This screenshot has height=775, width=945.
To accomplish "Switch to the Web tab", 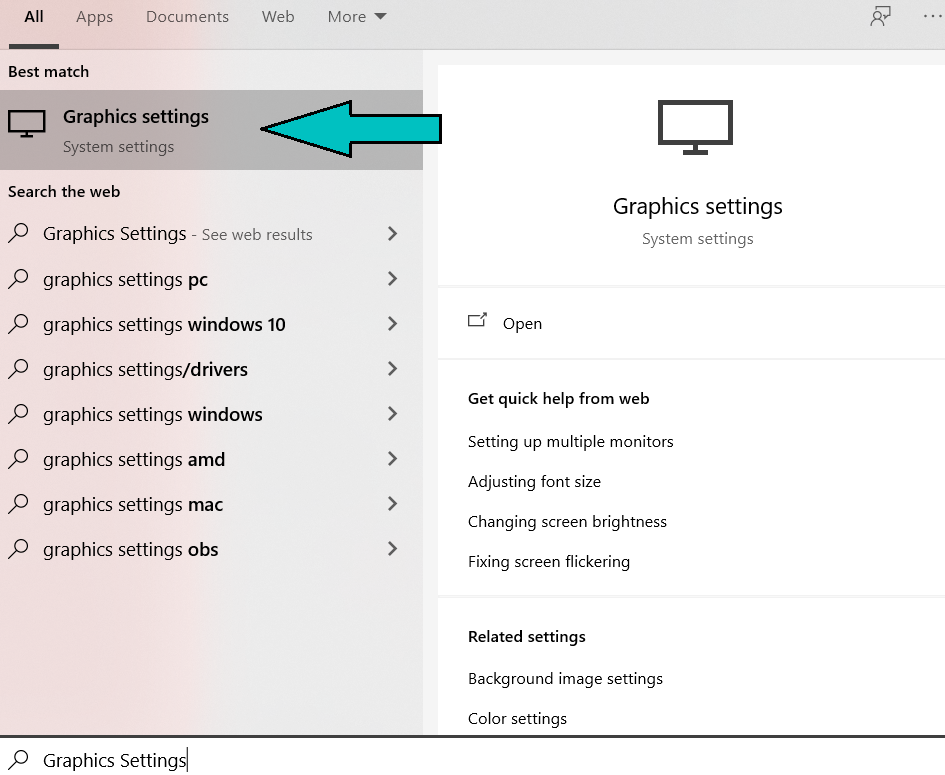I will click(278, 17).
